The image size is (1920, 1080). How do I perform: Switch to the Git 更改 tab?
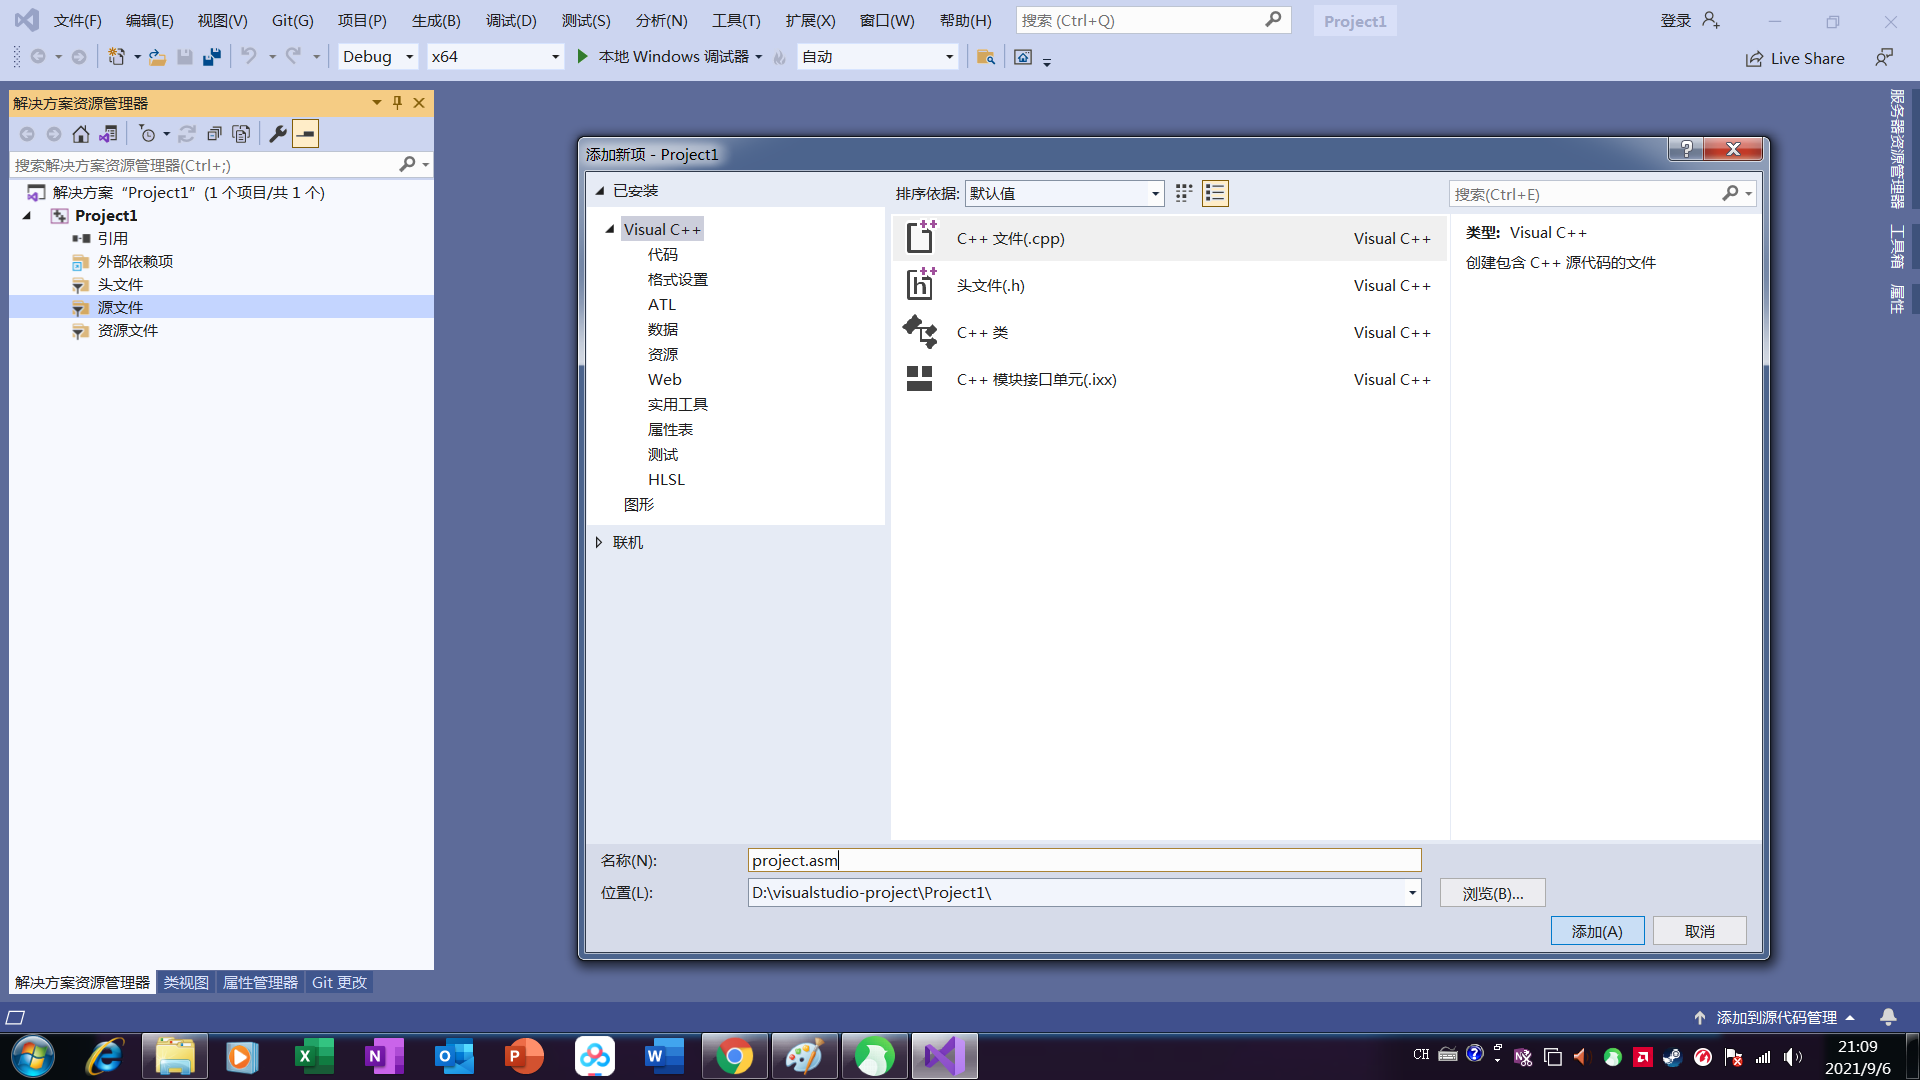click(339, 982)
